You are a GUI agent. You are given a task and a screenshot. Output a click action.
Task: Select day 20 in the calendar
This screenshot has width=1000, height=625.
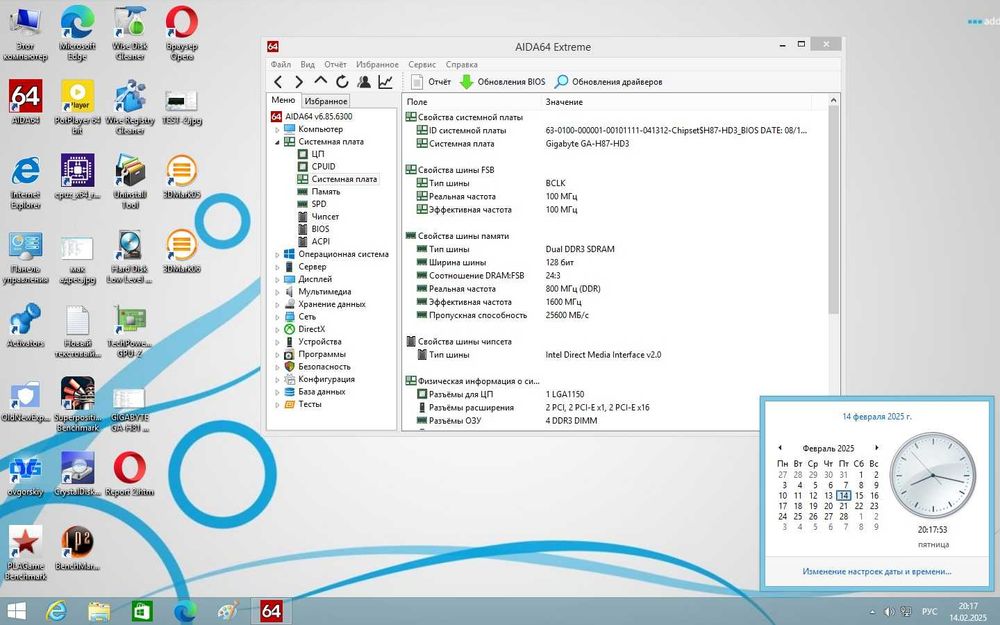[x=828, y=506]
